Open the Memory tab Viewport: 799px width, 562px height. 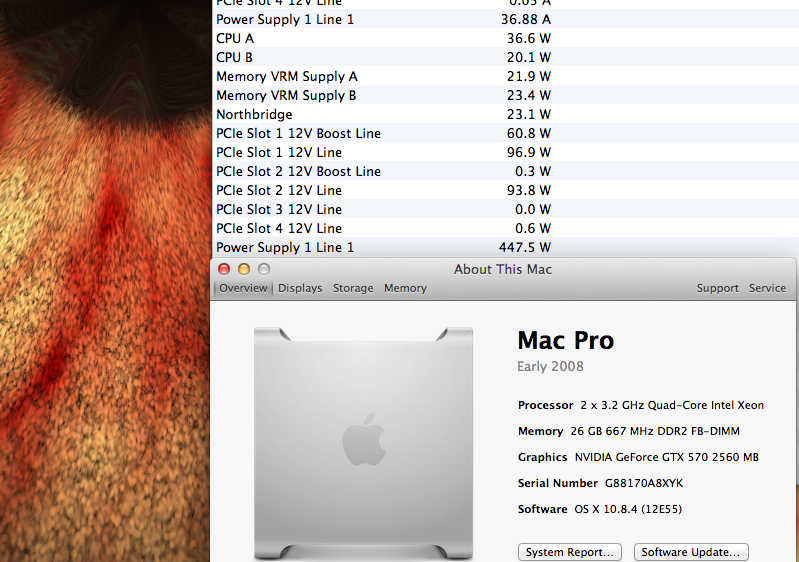tap(405, 288)
